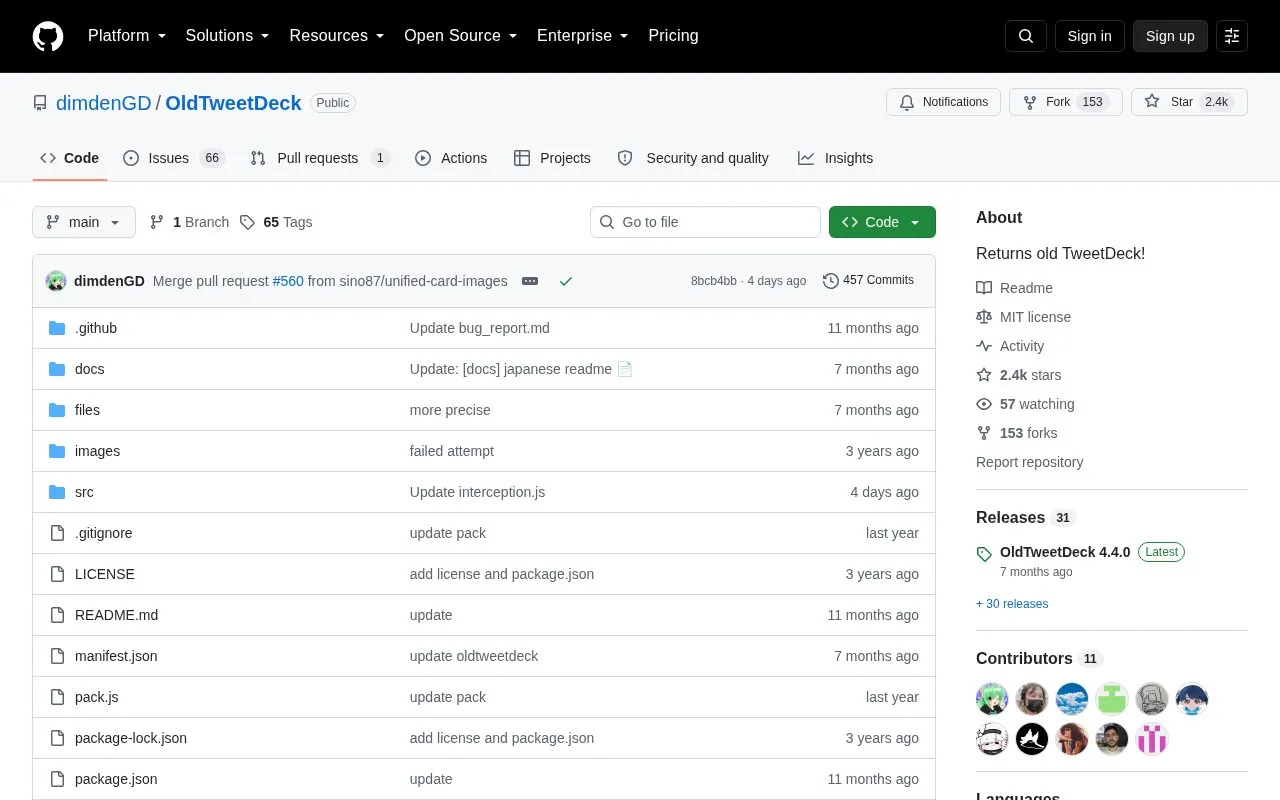Expand the Enterprise menu
The height and width of the screenshot is (800, 1280).
(583, 36)
